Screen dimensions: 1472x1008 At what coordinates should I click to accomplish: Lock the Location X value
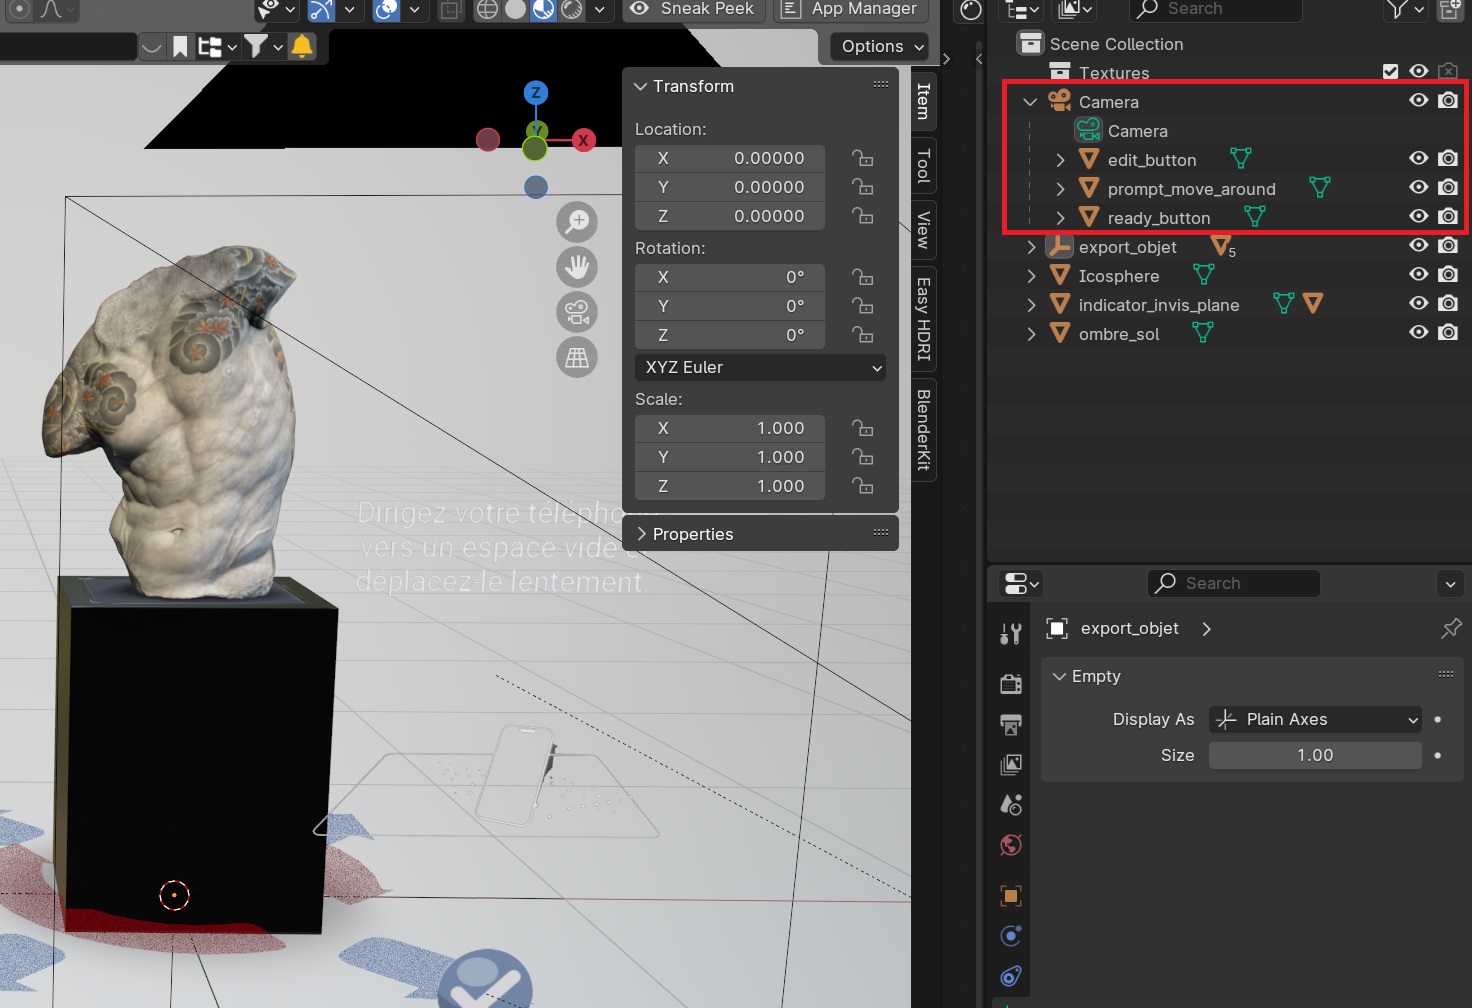(862, 158)
